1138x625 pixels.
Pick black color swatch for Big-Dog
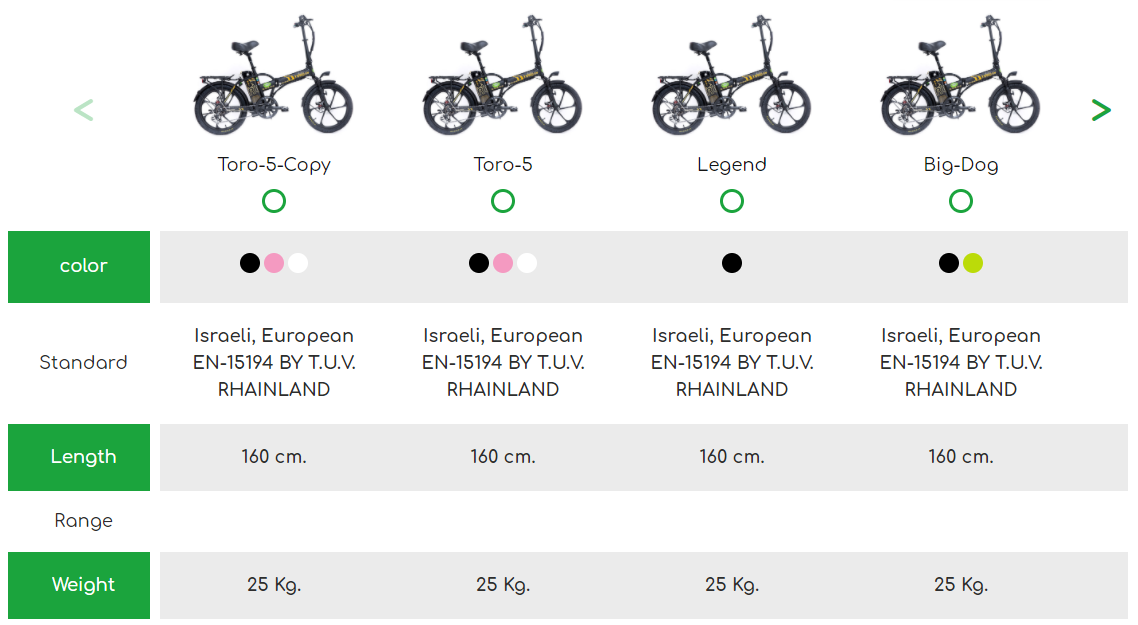(949, 263)
